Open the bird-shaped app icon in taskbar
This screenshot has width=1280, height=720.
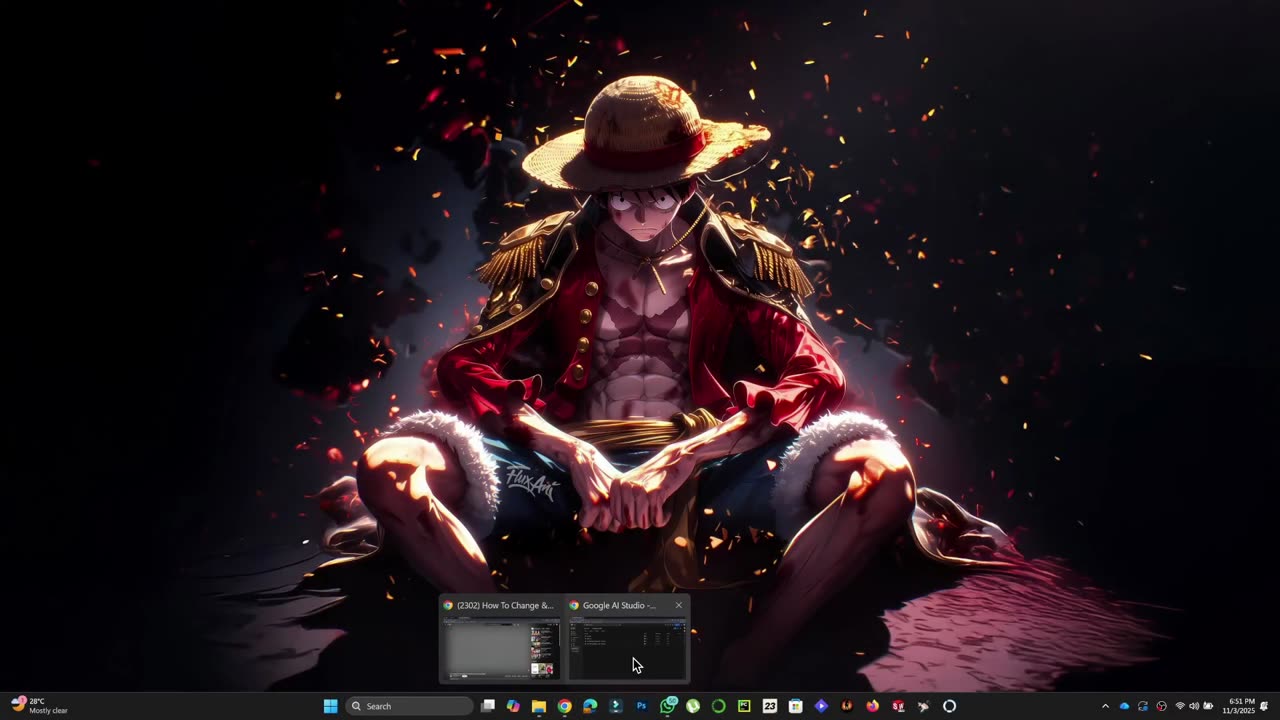tap(924, 706)
